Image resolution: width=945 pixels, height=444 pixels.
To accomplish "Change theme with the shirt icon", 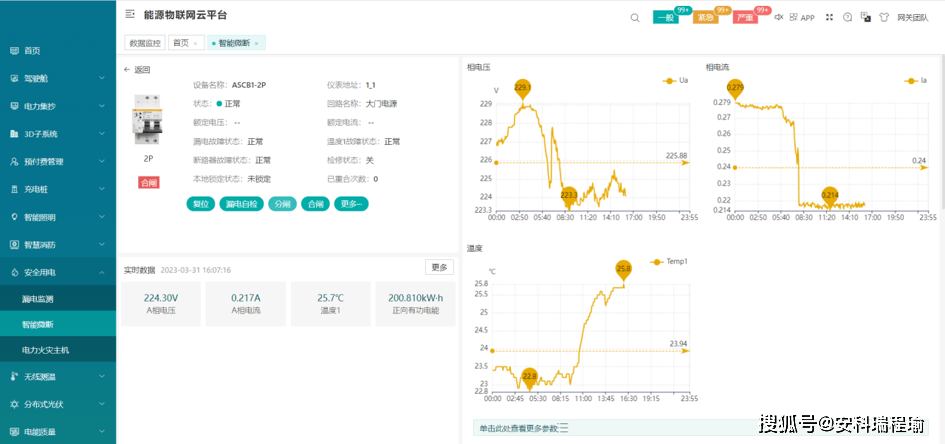I will (884, 17).
